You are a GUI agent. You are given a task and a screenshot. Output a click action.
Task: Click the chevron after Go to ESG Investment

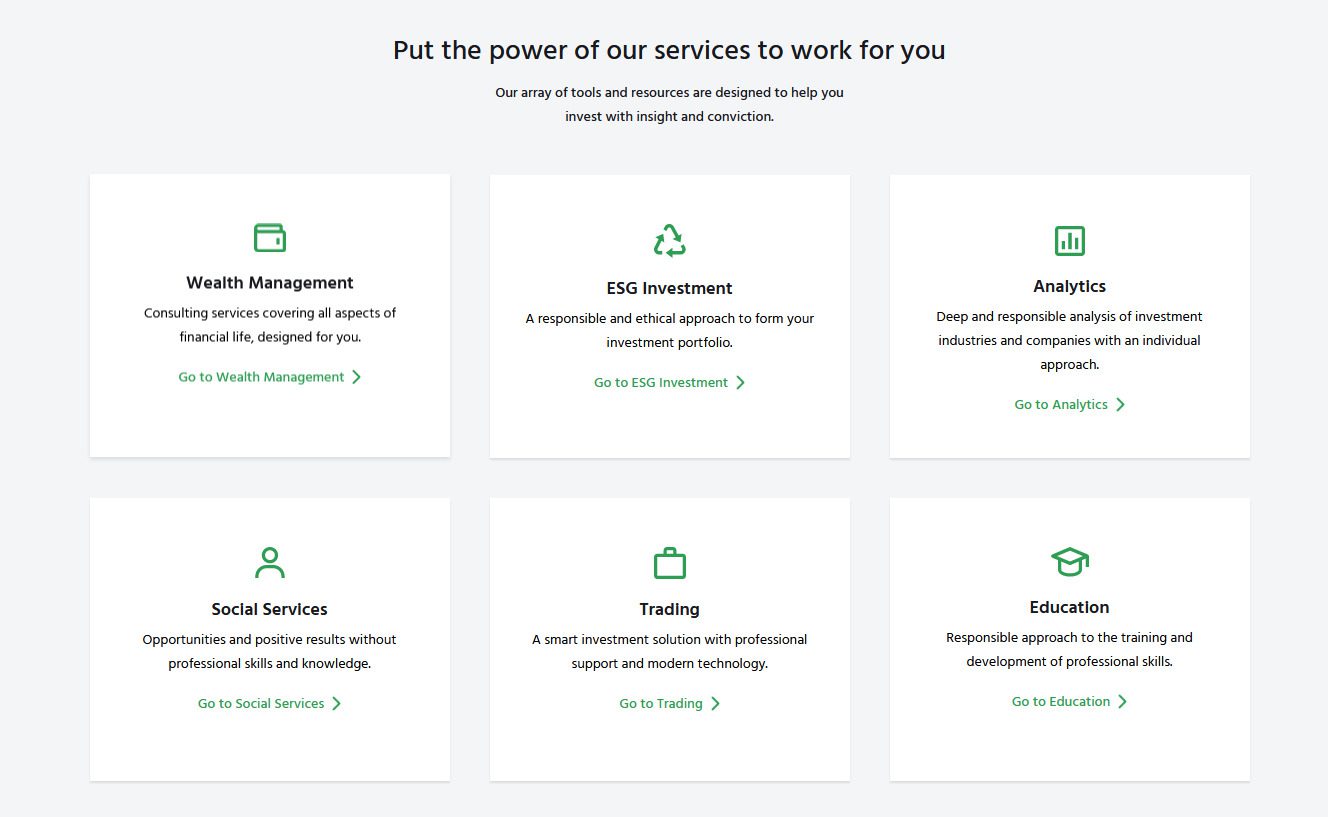(x=741, y=382)
